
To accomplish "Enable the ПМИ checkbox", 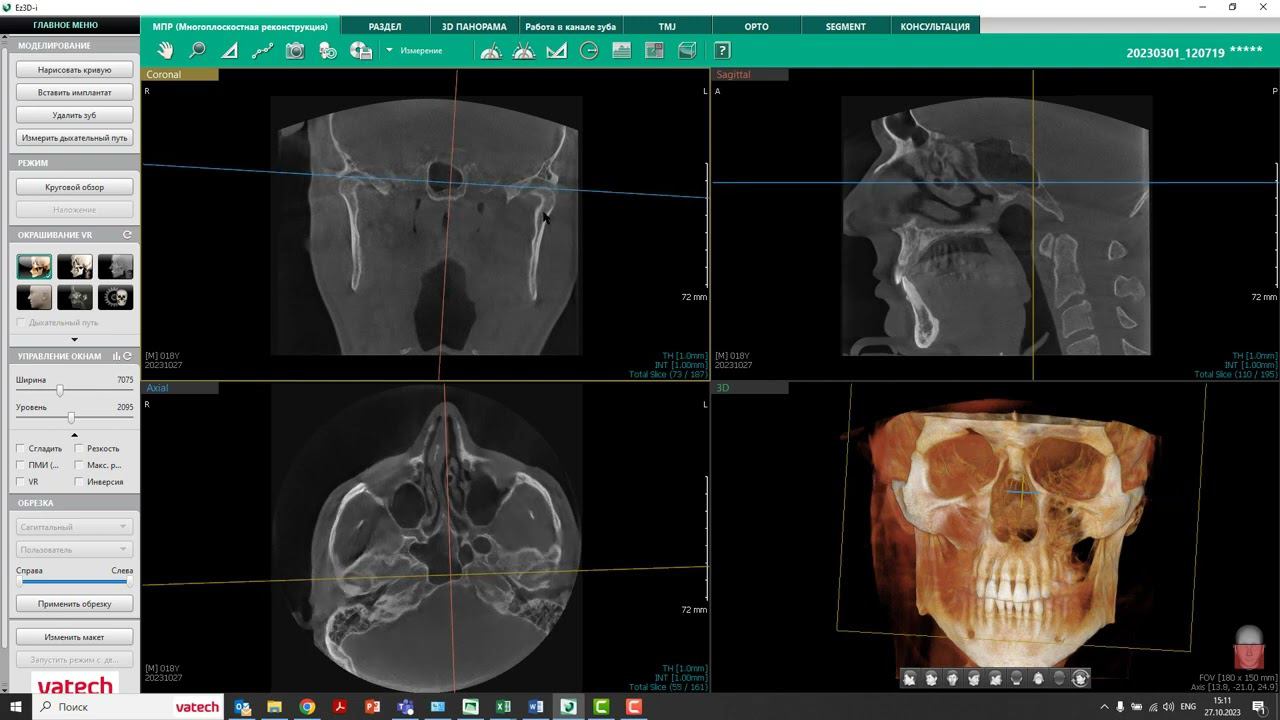I will [21, 465].
